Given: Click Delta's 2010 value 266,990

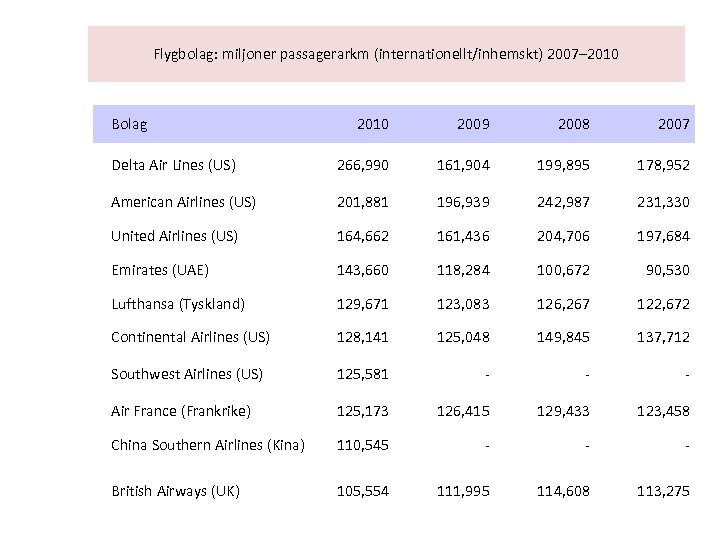Looking at the screenshot, I should pos(364,165).
